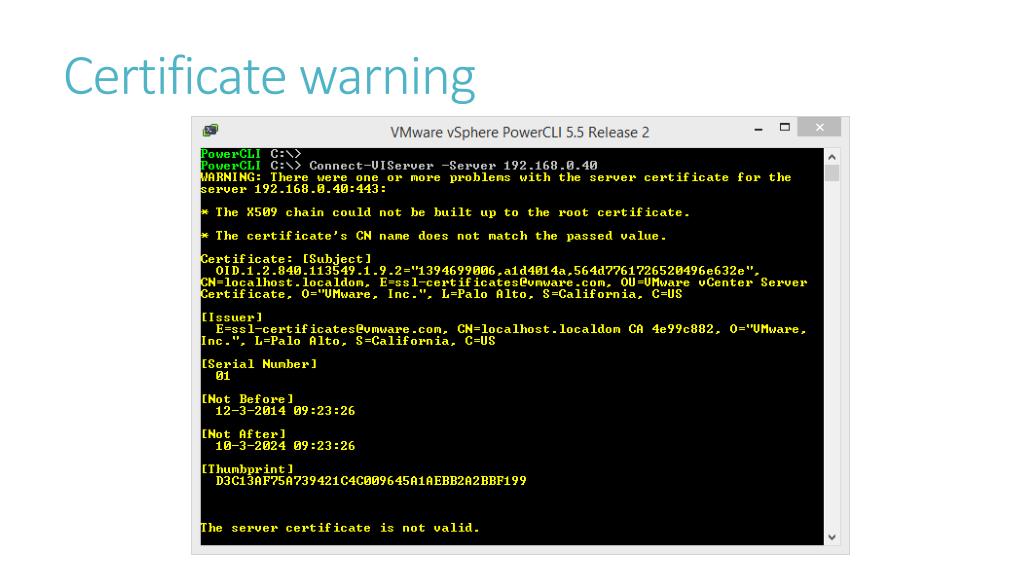This screenshot has height=576, width=1024.
Task: Click the Certificate warning slide title
Action: 270,78
